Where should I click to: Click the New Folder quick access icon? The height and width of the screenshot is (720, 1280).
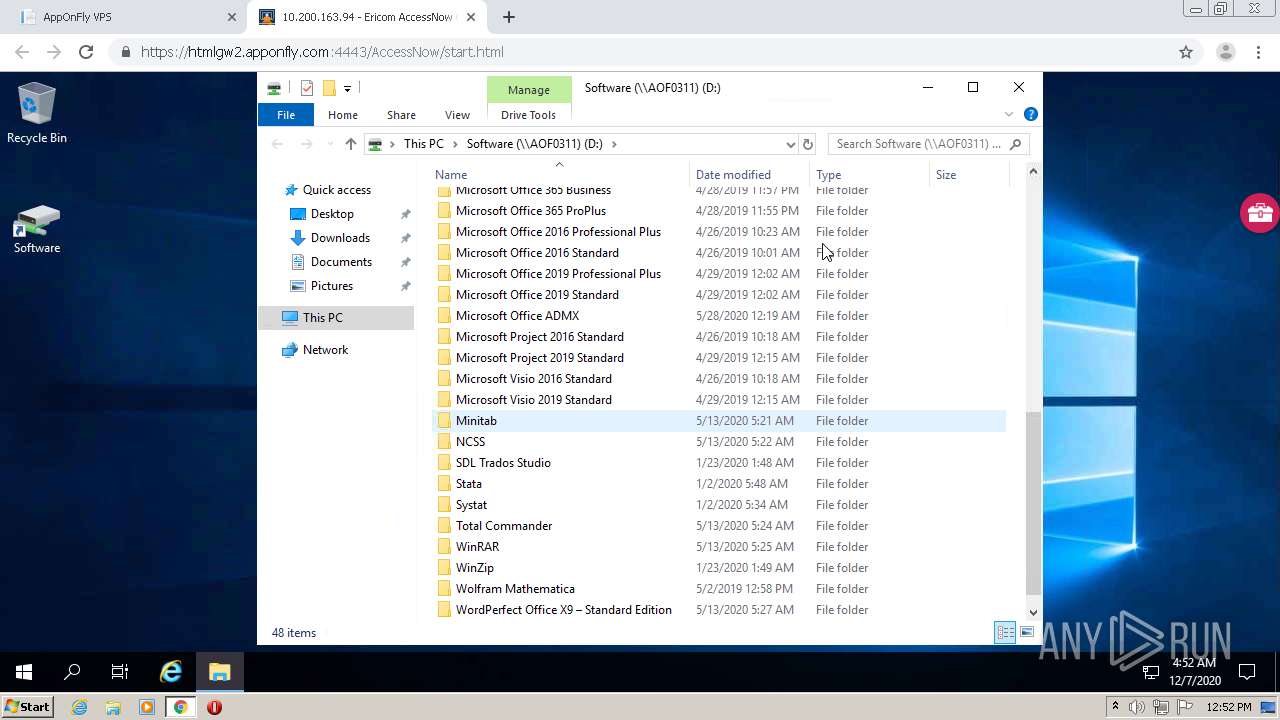tap(329, 88)
